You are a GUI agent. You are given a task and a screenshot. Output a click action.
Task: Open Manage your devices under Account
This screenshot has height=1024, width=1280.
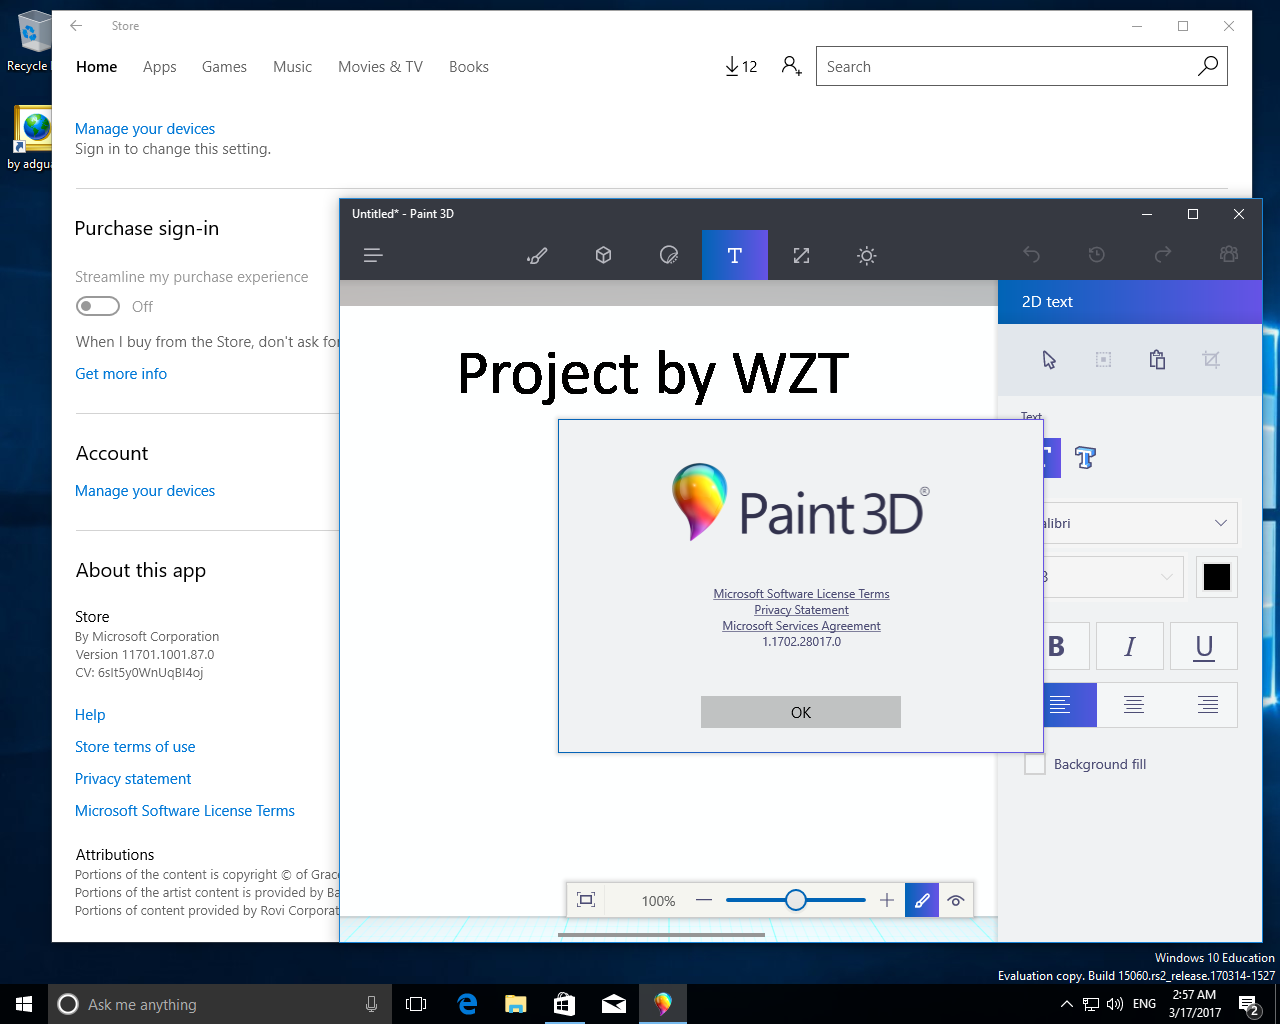click(x=145, y=491)
